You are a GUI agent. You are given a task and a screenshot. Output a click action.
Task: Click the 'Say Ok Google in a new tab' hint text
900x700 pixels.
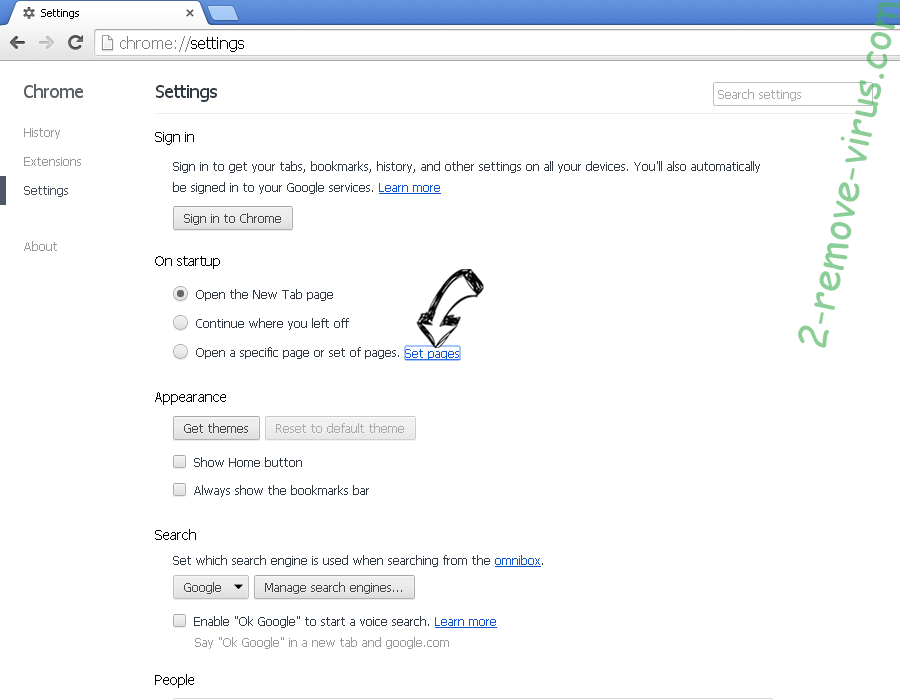click(x=321, y=643)
